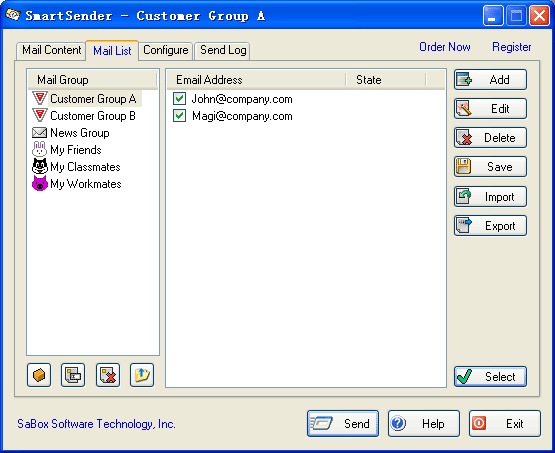
Task: Select the Mail List tab
Action: coord(112,51)
